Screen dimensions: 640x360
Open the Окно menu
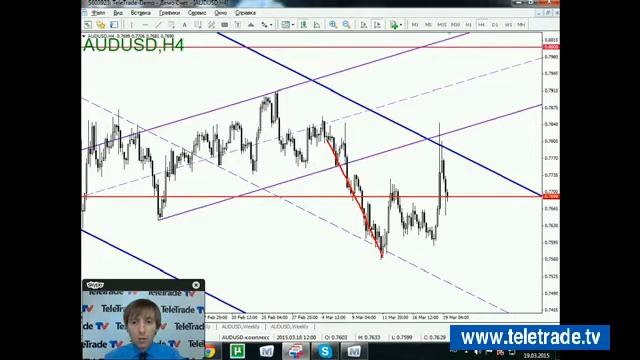(221, 13)
